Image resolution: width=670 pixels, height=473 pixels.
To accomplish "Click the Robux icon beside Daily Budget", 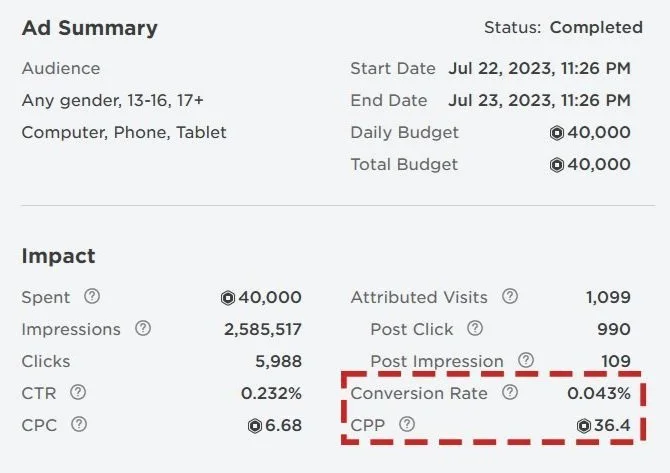I will point(557,133).
